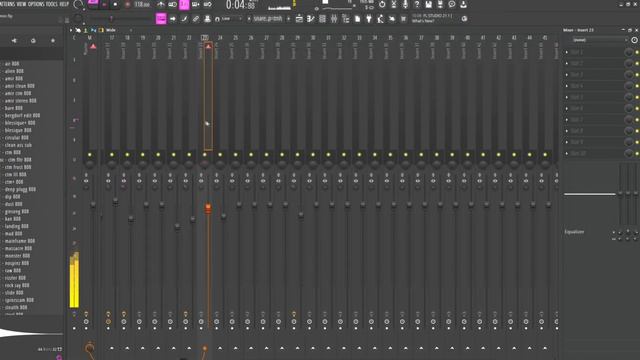Screen dimensions: 640x360
Task: Click the right arrow icon in second toolbar
Action: click(173, 19)
